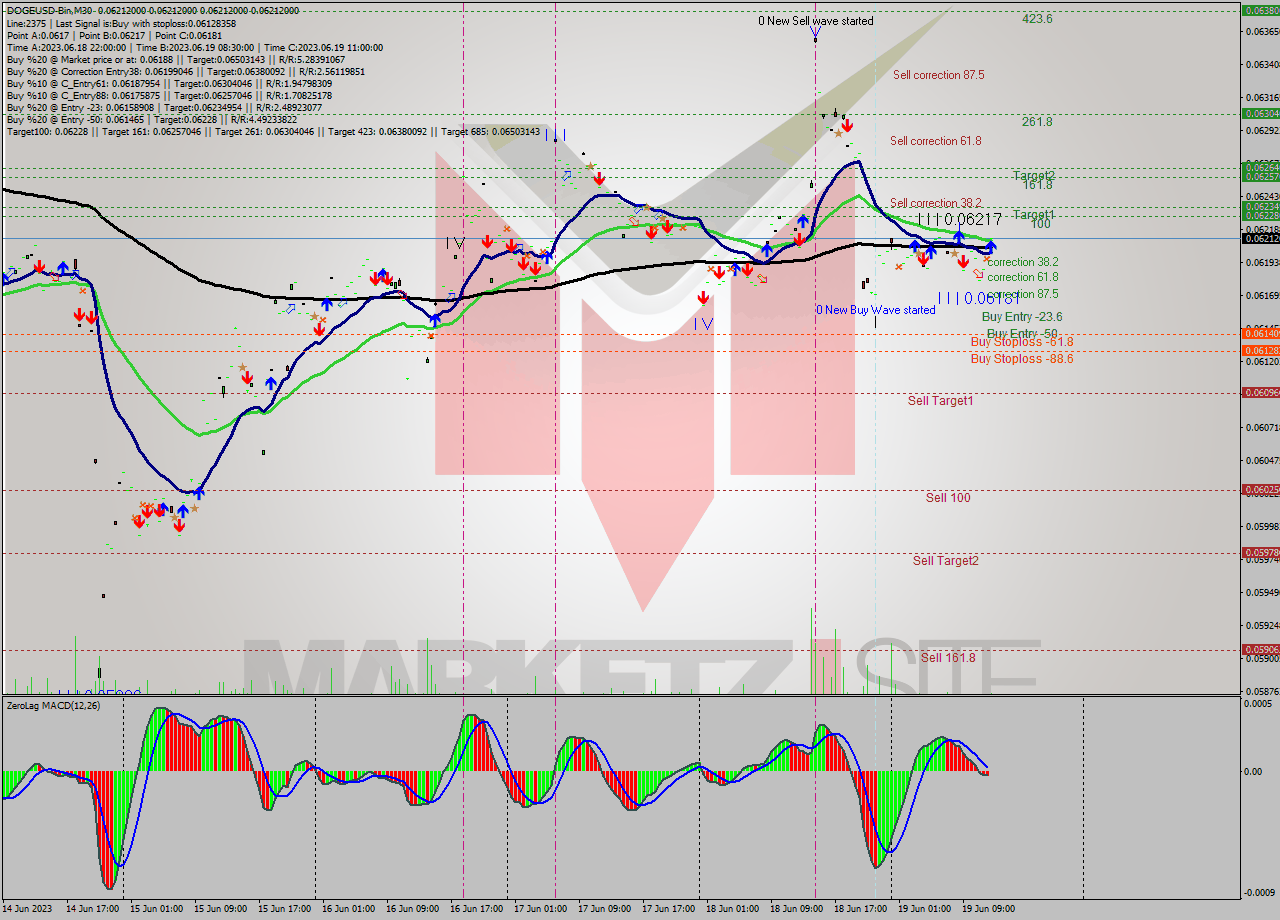Click the 'Buy %20 @ Market price' line
The width and height of the screenshot is (1280, 920).
point(175,59)
